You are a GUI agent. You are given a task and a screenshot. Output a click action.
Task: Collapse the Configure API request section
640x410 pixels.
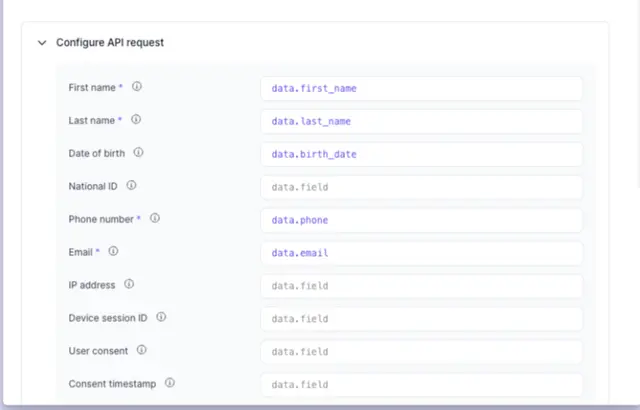coord(42,43)
